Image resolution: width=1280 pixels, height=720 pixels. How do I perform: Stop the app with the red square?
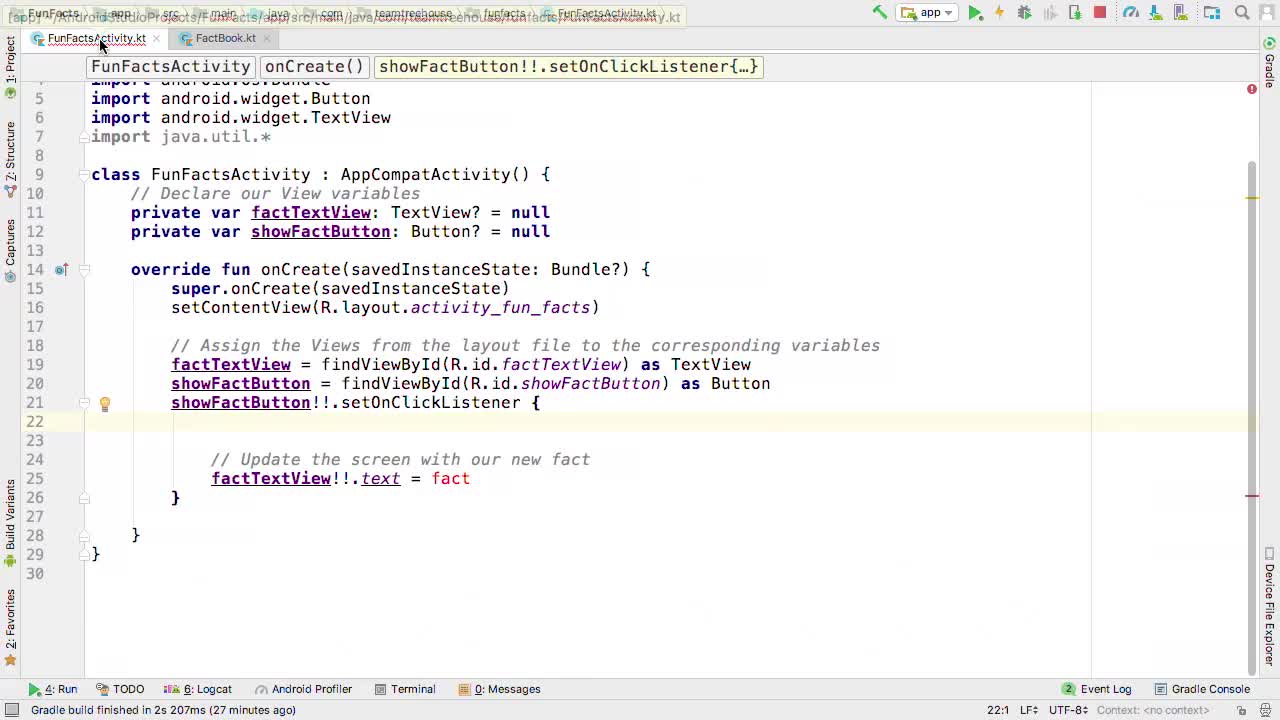tap(1100, 13)
